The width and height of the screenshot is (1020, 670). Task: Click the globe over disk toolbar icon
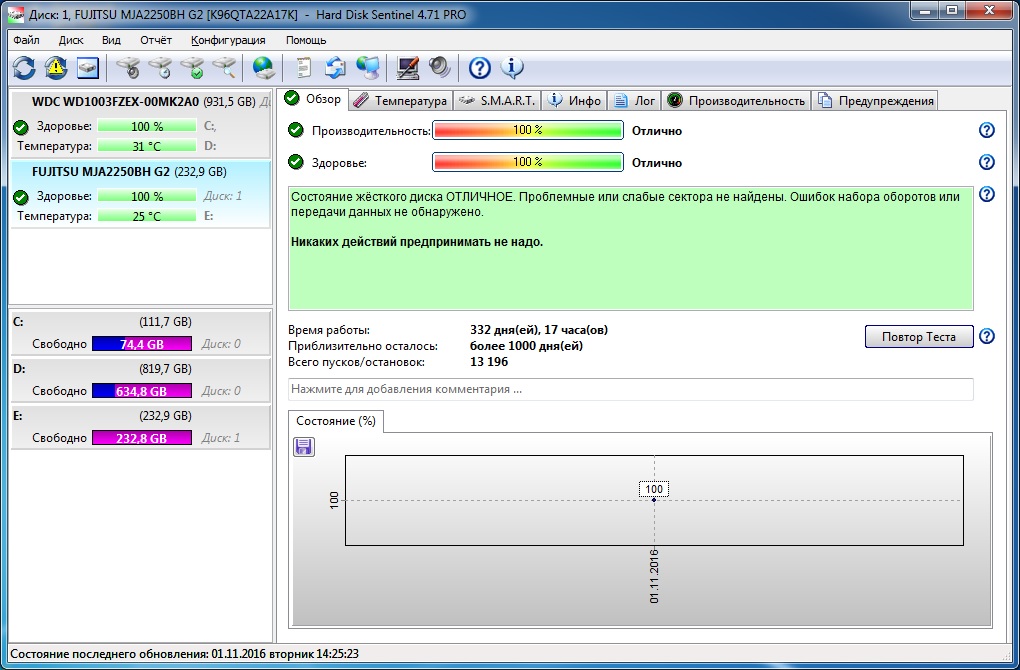(x=263, y=68)
